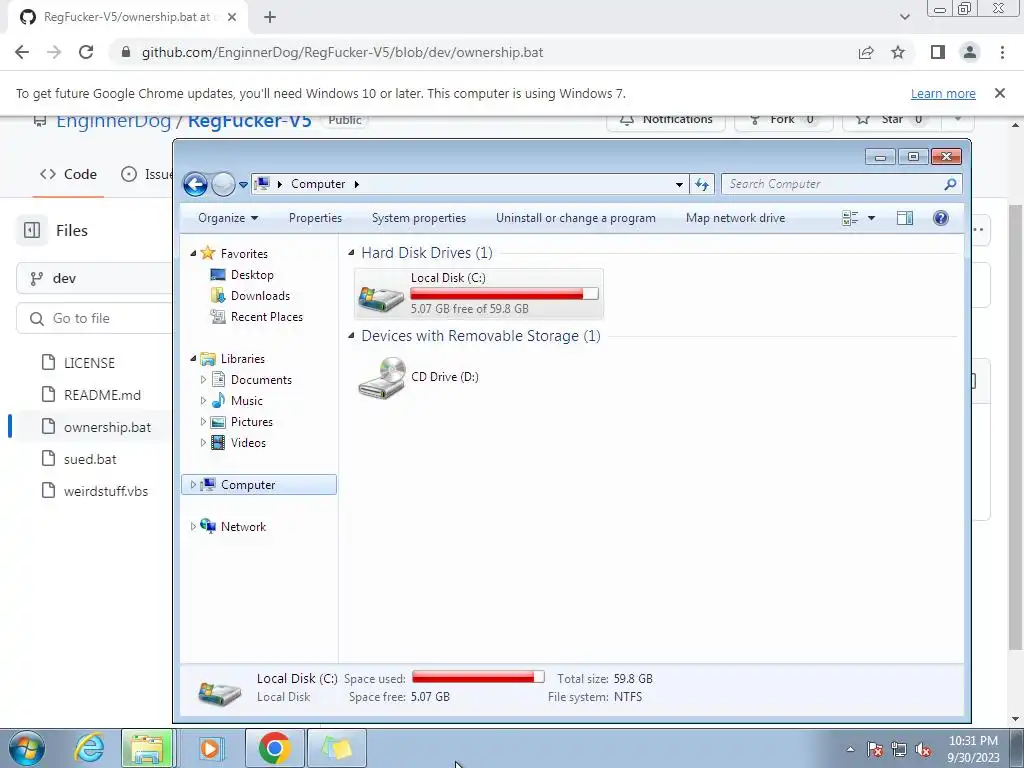This screenshot has height=768, width=1024.
Task: Open the view options dropdown arrow
Action: click(871, 218)
